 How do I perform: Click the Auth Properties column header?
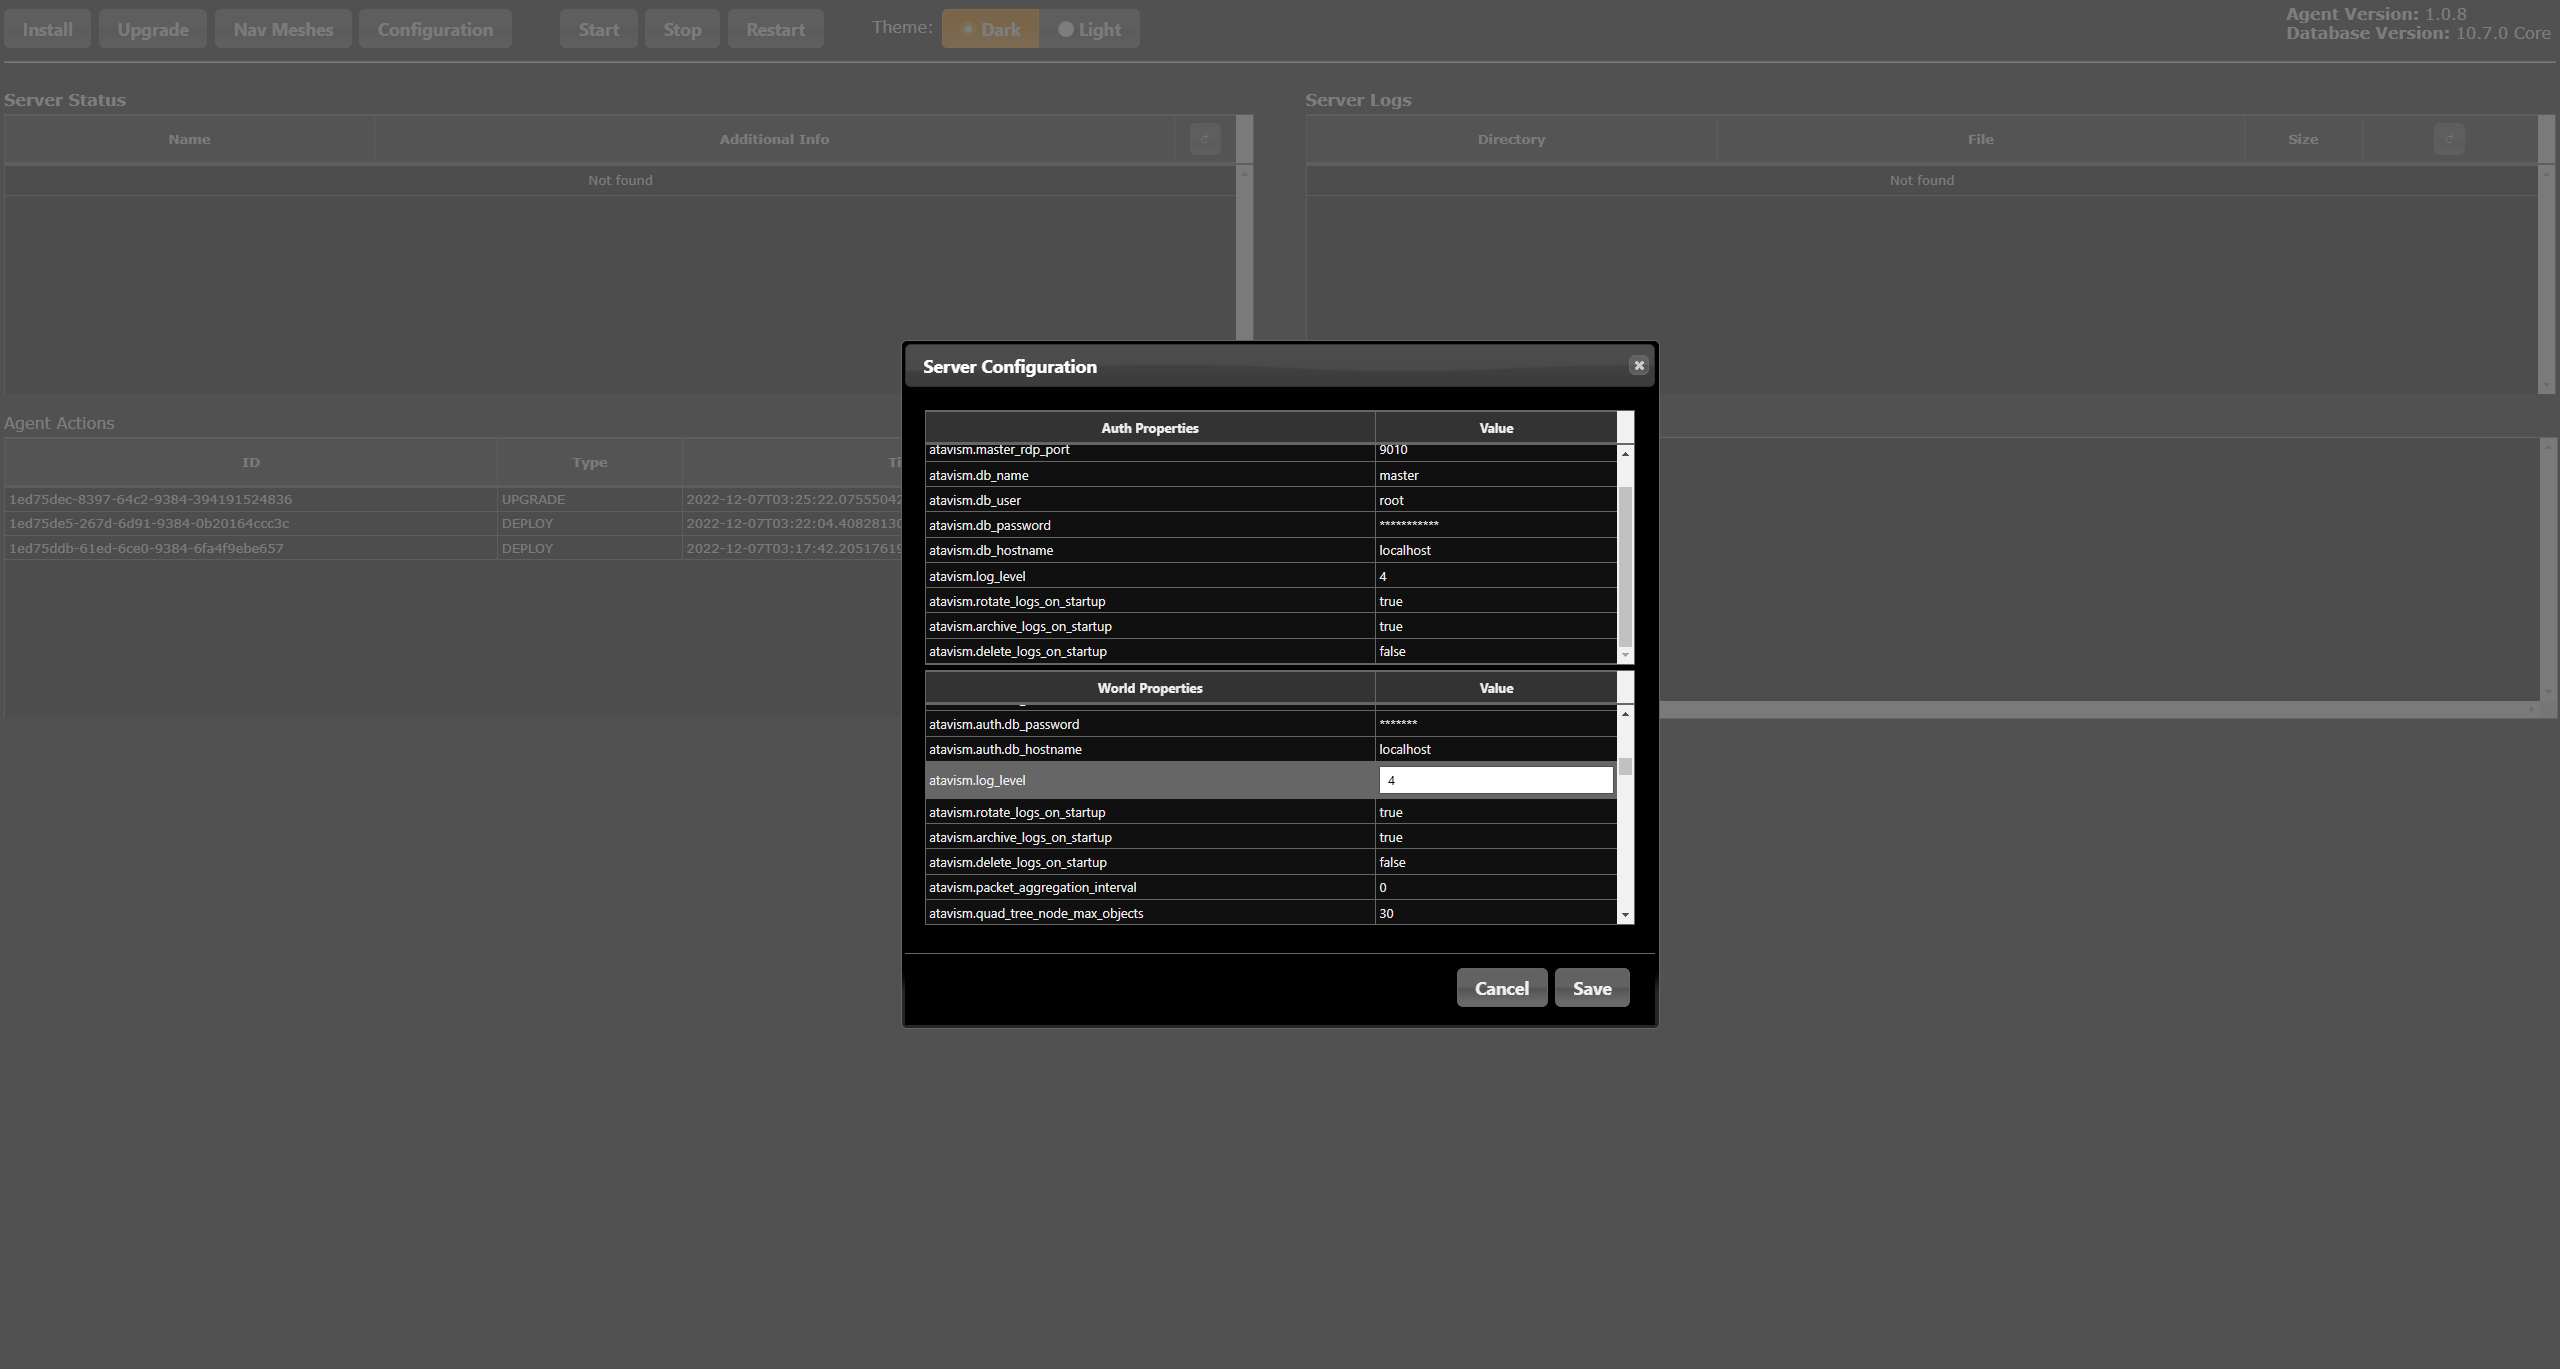[x=1149, y=428]
